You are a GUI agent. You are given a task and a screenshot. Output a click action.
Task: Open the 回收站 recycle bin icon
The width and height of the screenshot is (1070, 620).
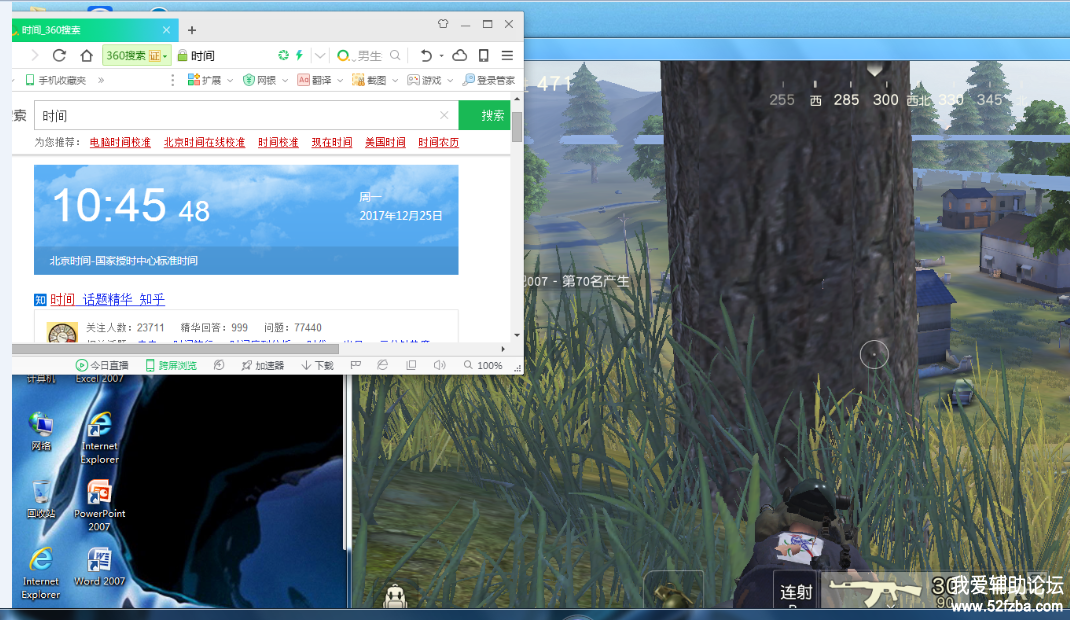tap(41, 499)
